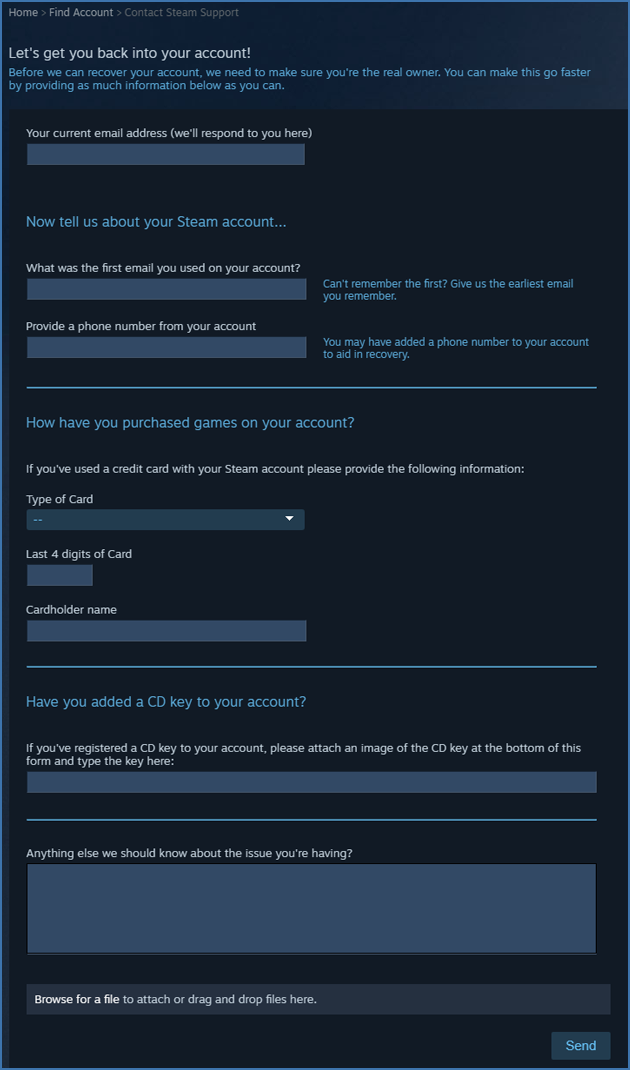
Task: Click the 'Now tell us about your Steam account' heading
Action: (x=156, y=222)
